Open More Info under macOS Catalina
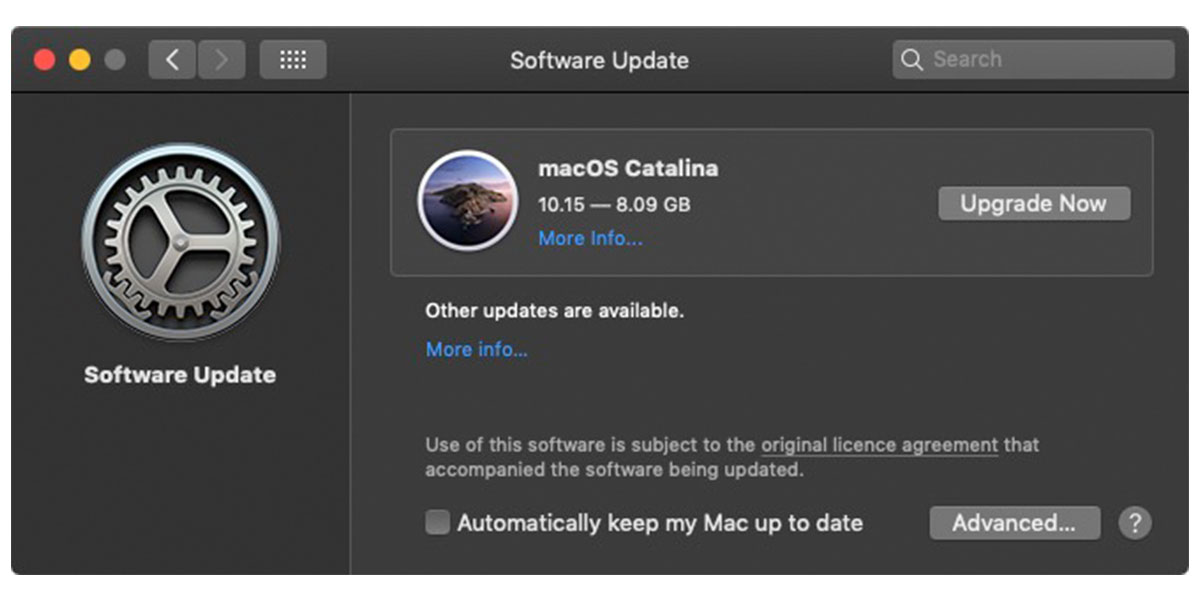Image resolution: width=1200 pixels, height=600 pixels. click(590, 238)
